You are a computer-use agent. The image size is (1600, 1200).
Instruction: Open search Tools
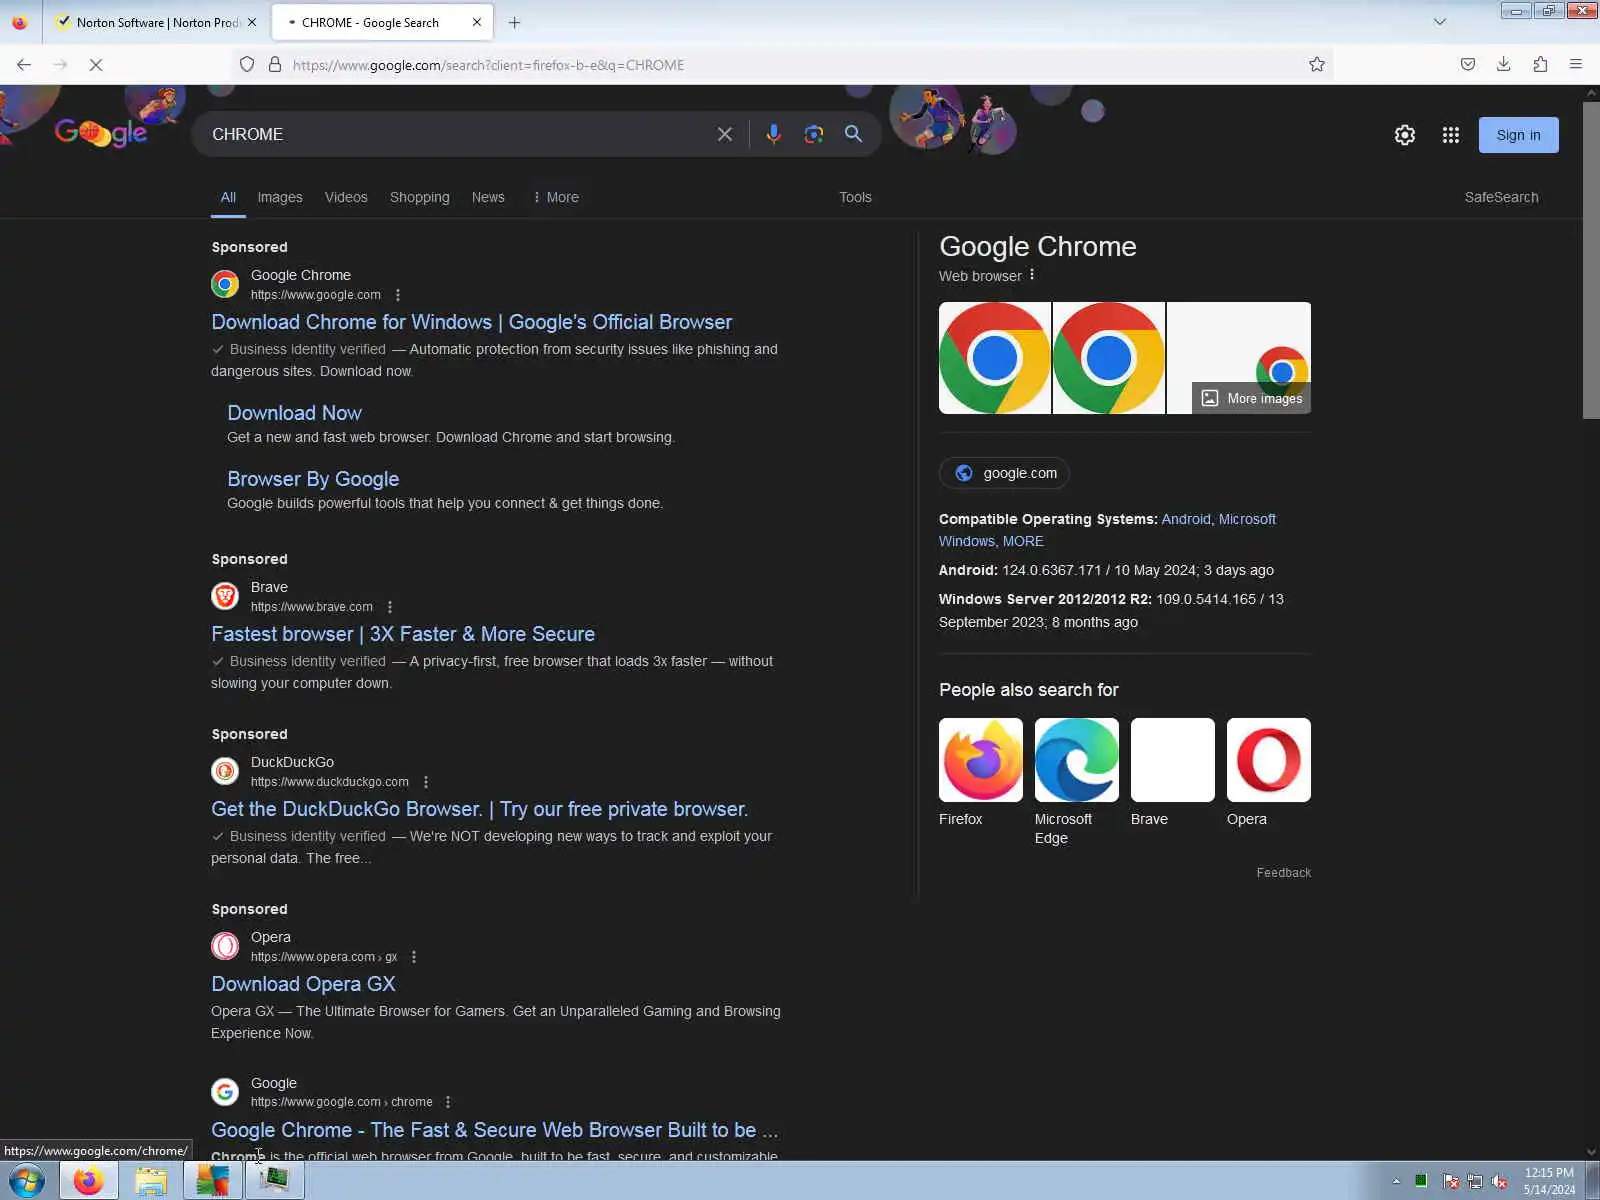coord(855,197)
